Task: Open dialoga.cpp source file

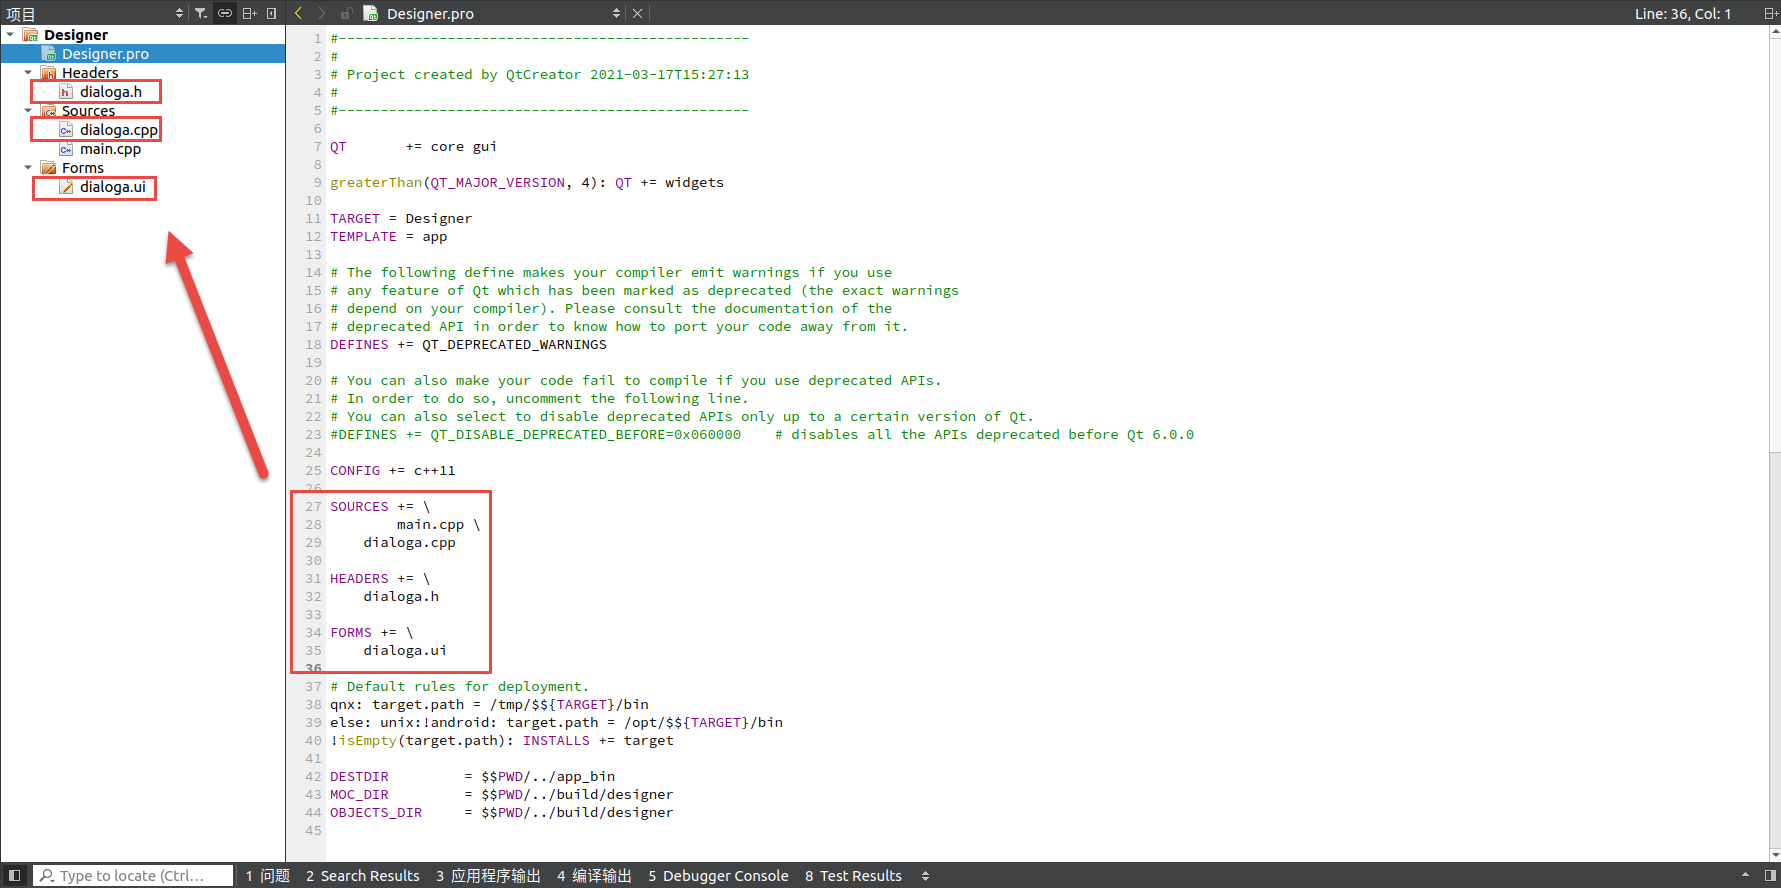Action: pyautogui.click(x=119, y=130)
